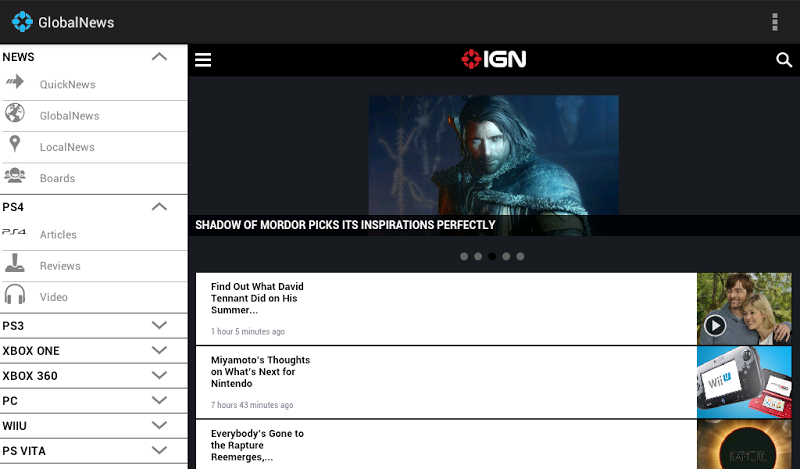Click the GlobalNews globe icon

coord(15,113)
